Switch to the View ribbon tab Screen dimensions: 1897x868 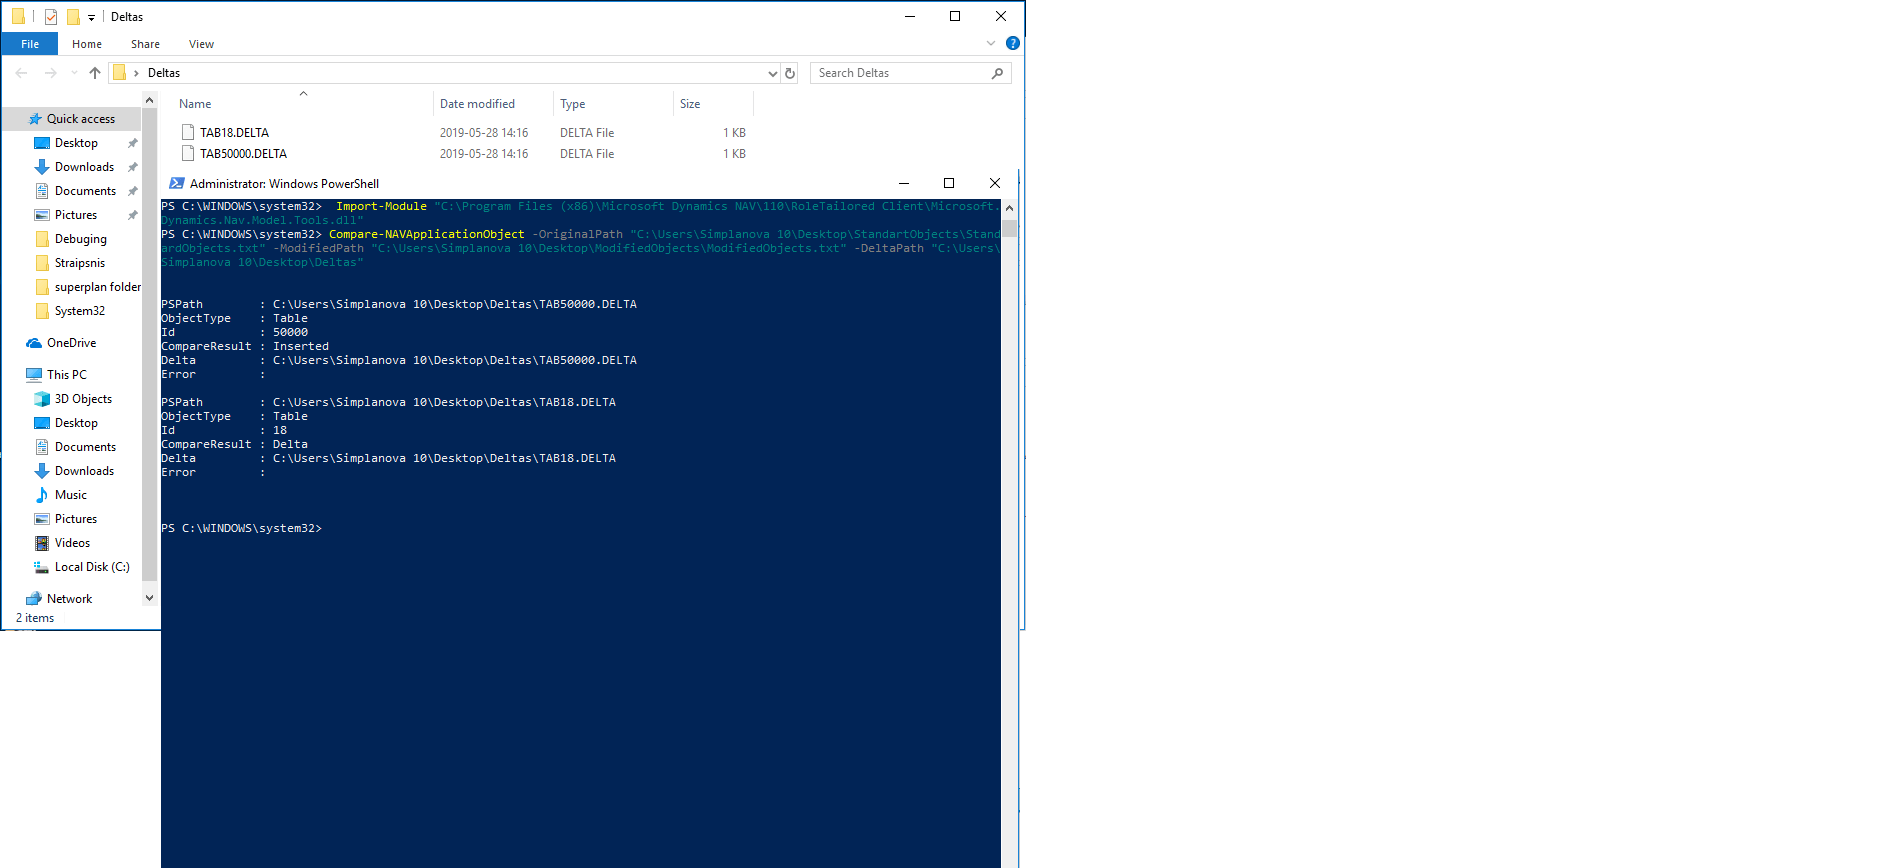201,44
